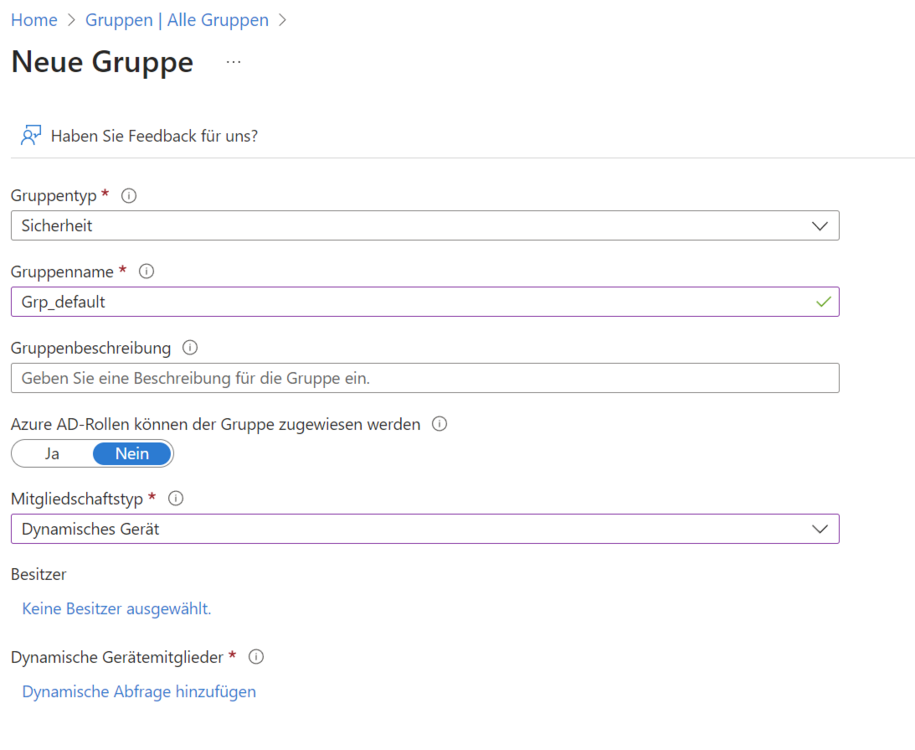Click info icon next to Dynamische Gerätemitglieder

256,657
